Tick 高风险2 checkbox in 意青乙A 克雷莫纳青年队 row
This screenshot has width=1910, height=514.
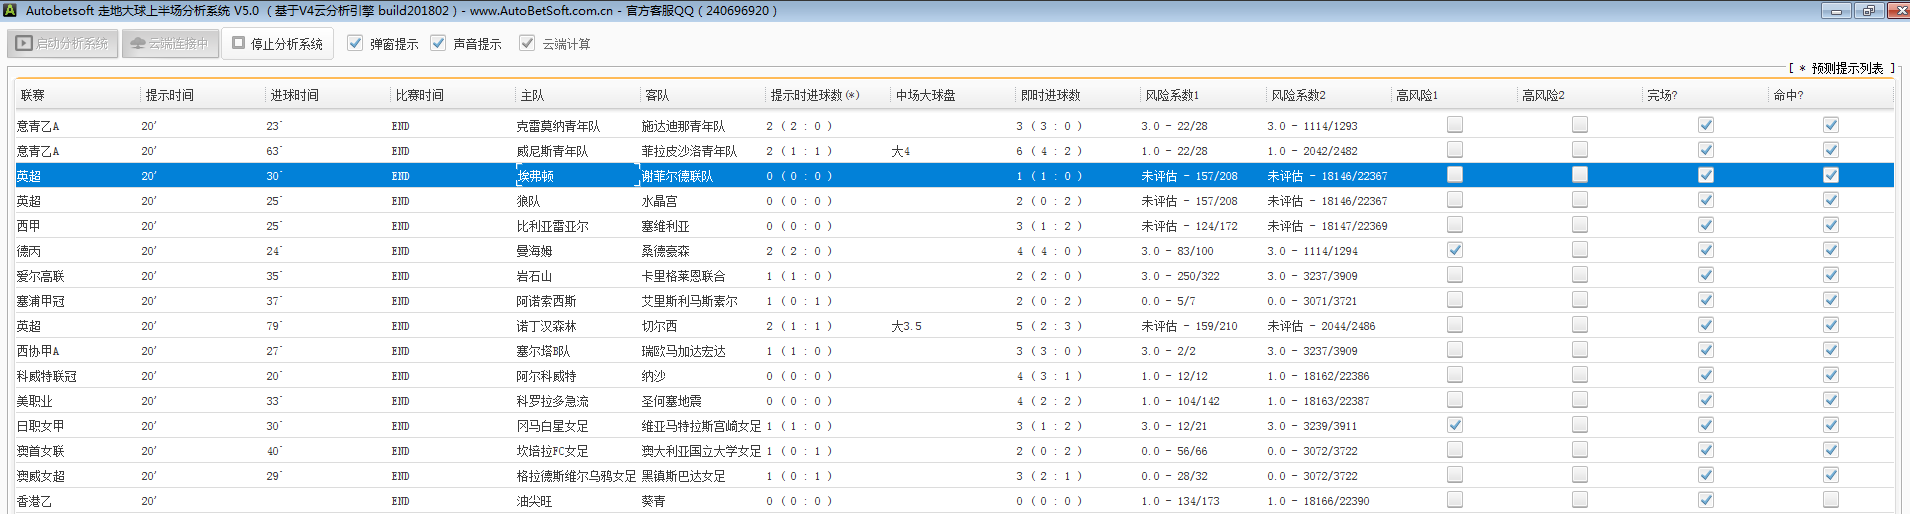point(1579,125)
